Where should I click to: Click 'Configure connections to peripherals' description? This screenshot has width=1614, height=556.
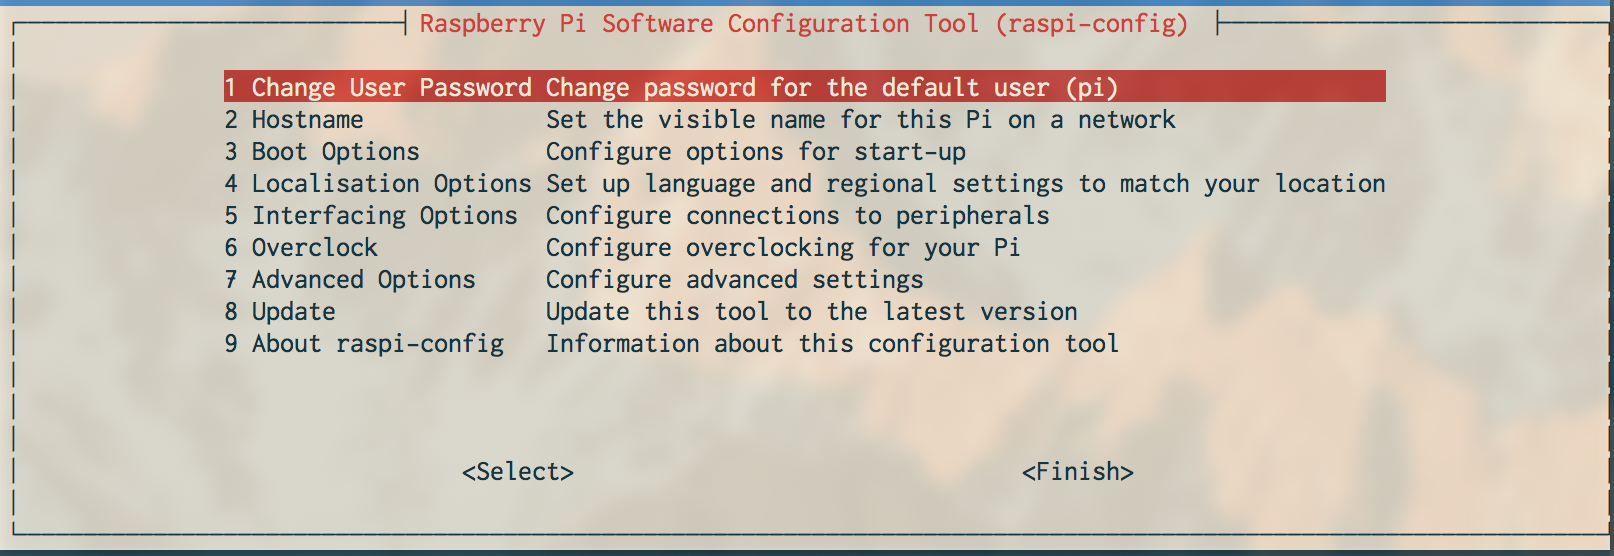(x=797, y=216)
